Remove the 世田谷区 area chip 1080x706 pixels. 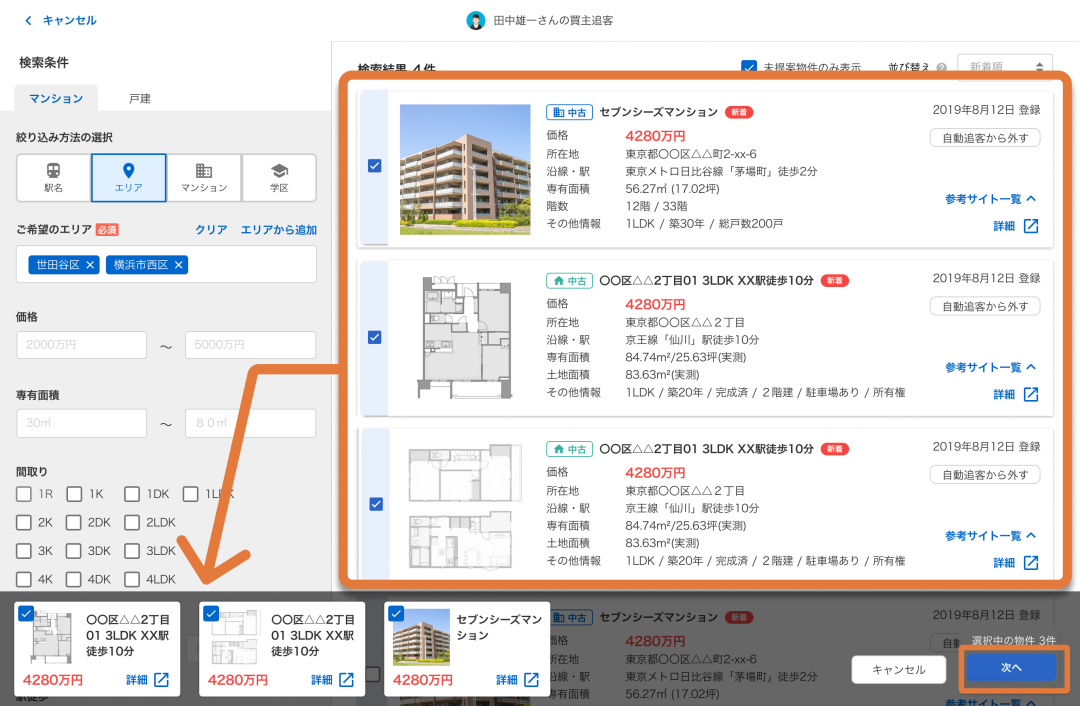point(90,265)
